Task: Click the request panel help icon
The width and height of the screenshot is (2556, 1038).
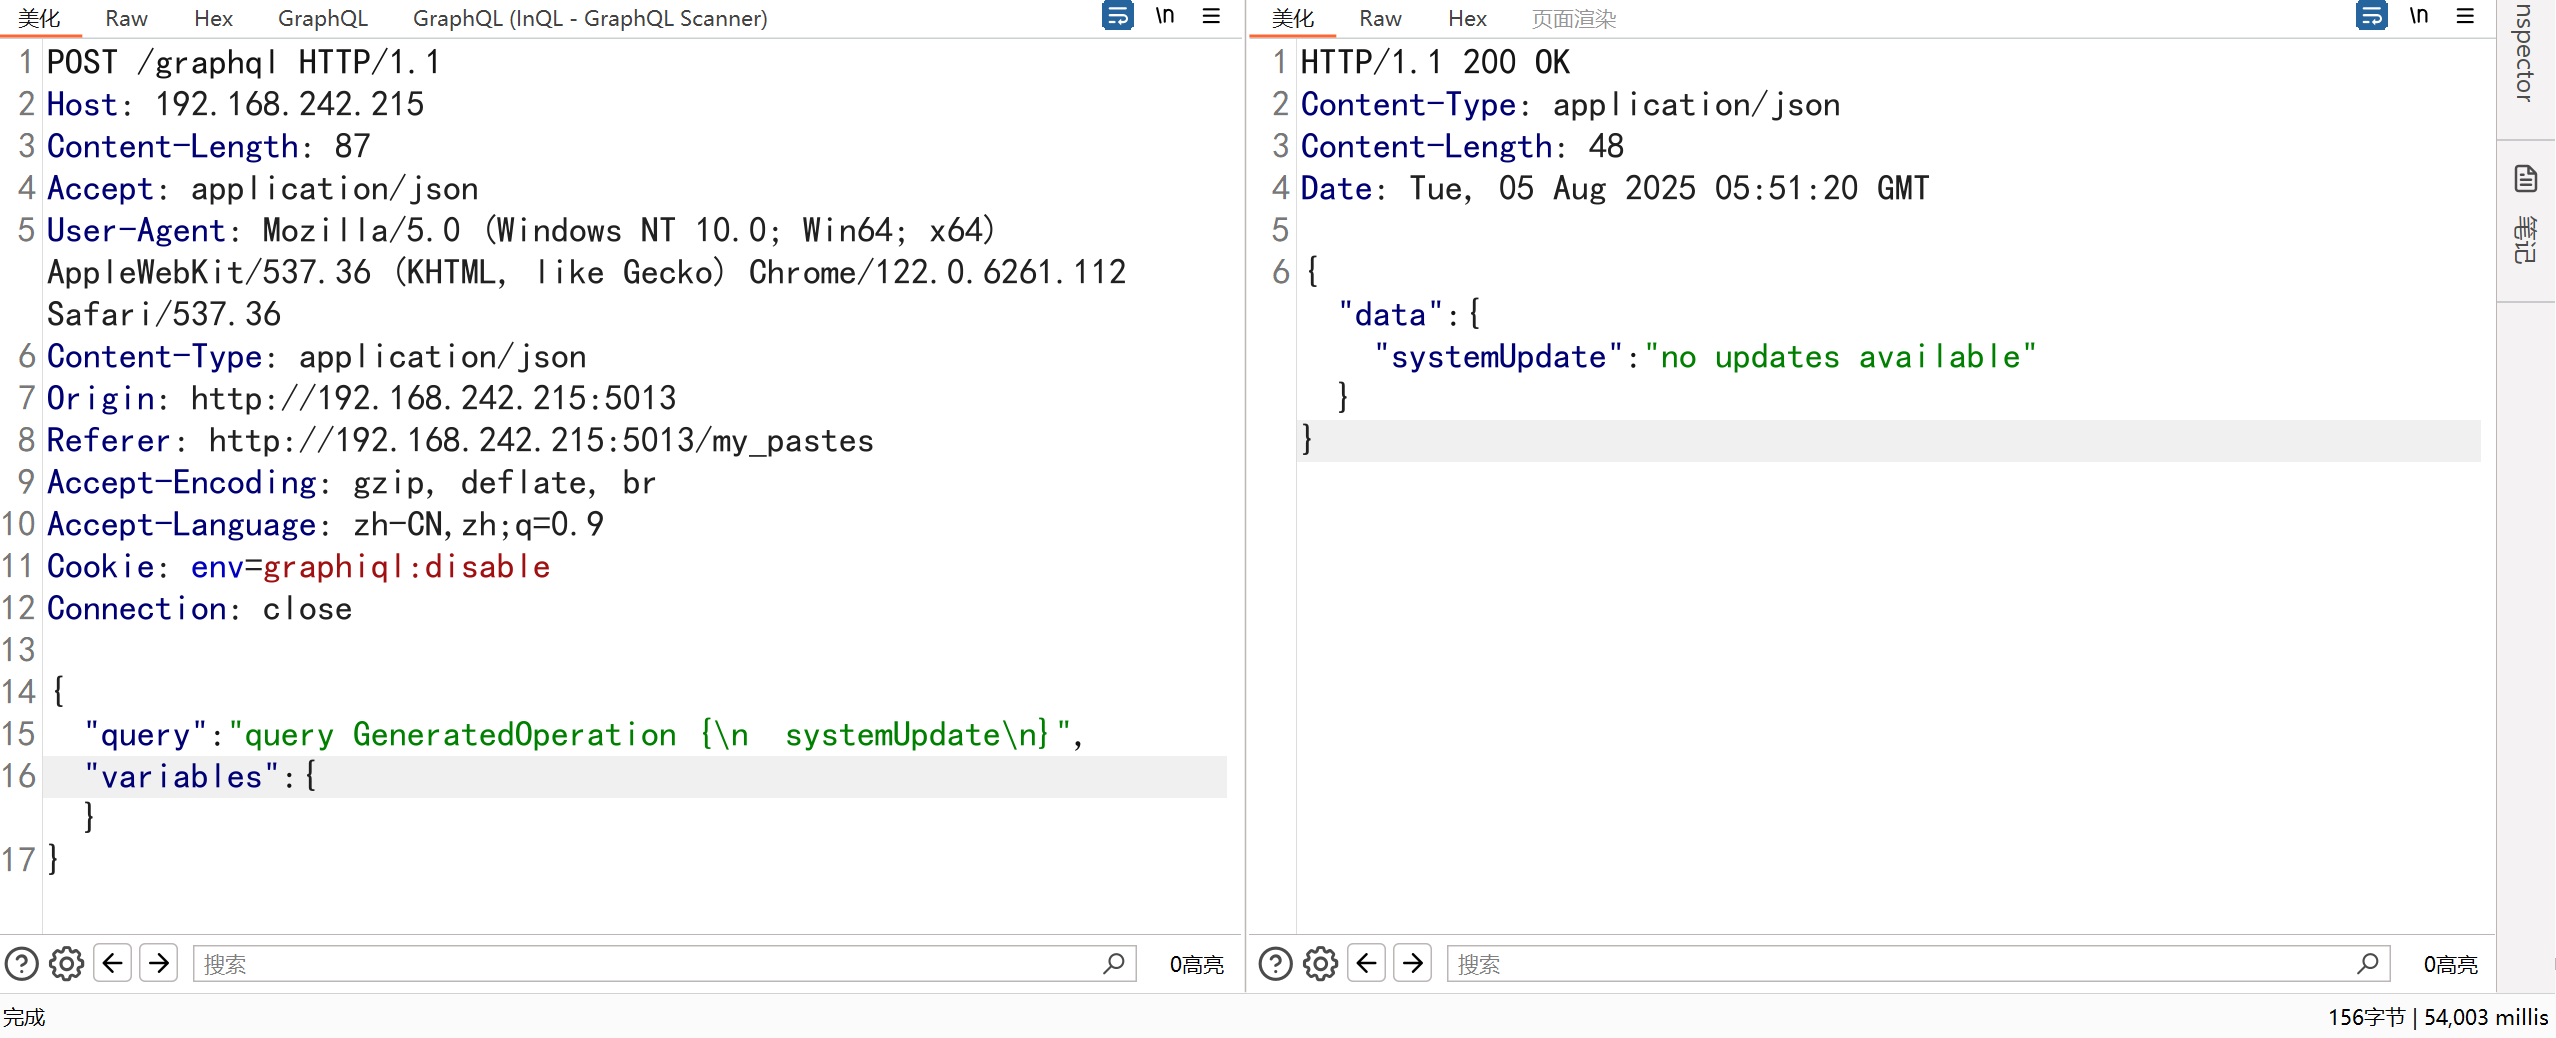Action: (x=22, y=964)
